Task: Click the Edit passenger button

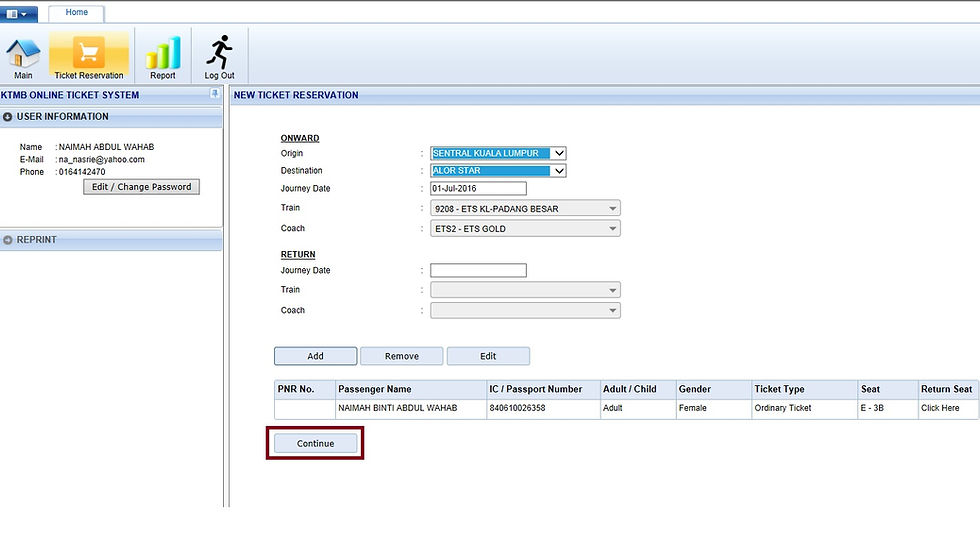Action: point(488,356)
